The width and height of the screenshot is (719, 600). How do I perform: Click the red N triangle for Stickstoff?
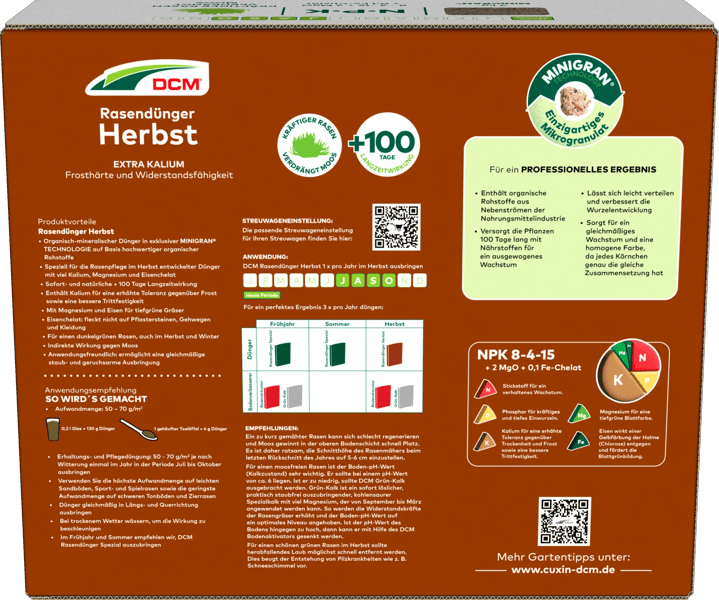coord(485,389)
